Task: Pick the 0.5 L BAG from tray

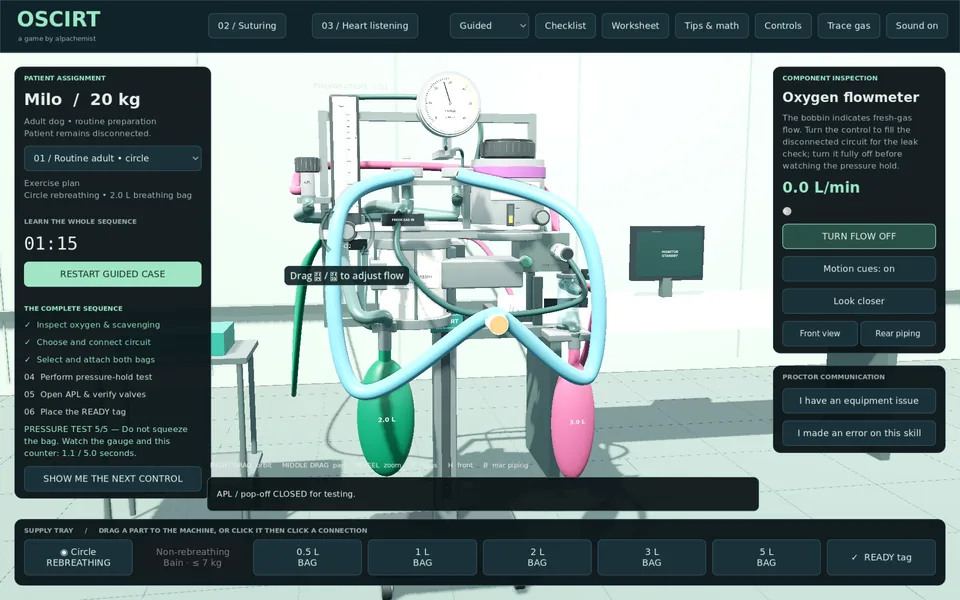Action: click(x=307, y=557)
